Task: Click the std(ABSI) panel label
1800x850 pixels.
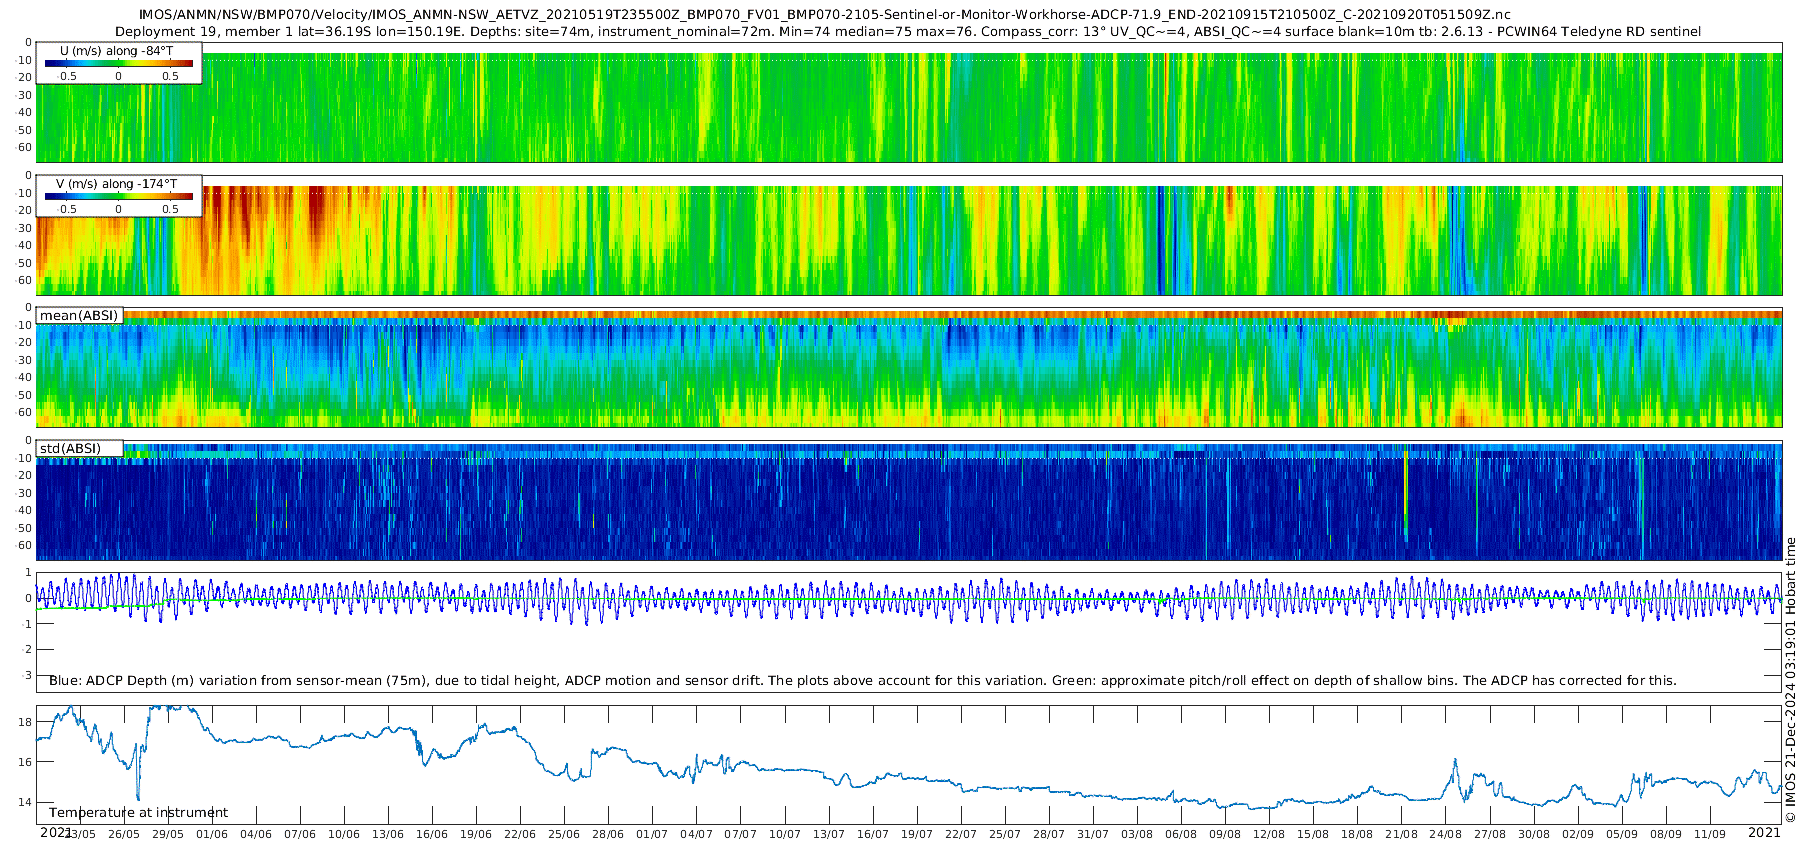Action: 70,448
